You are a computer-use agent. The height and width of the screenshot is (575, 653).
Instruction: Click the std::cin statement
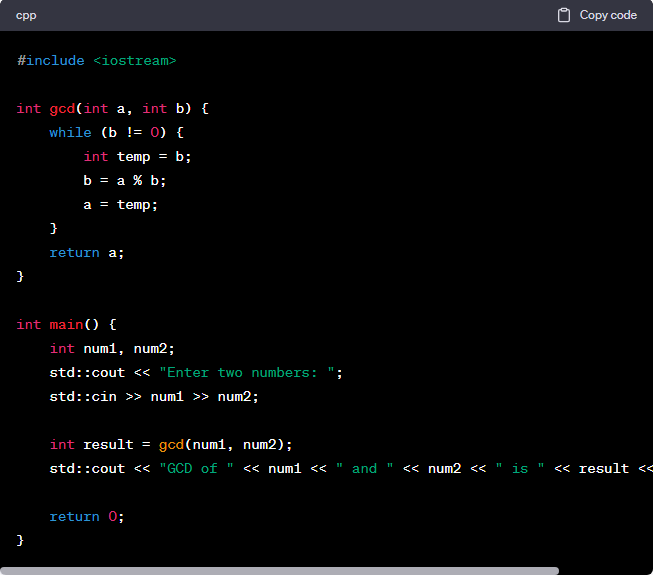pos(154,397)
